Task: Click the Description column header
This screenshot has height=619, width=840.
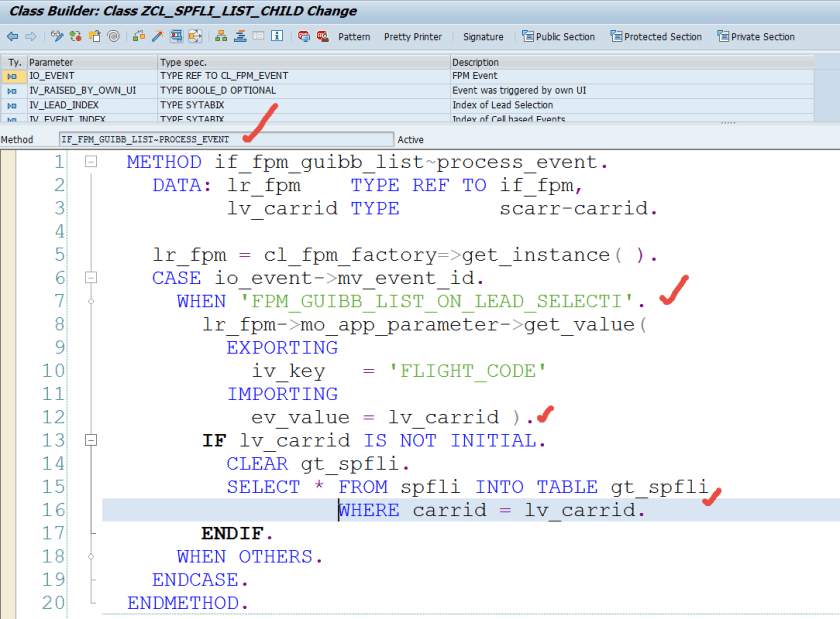Action: coord(632,62)
